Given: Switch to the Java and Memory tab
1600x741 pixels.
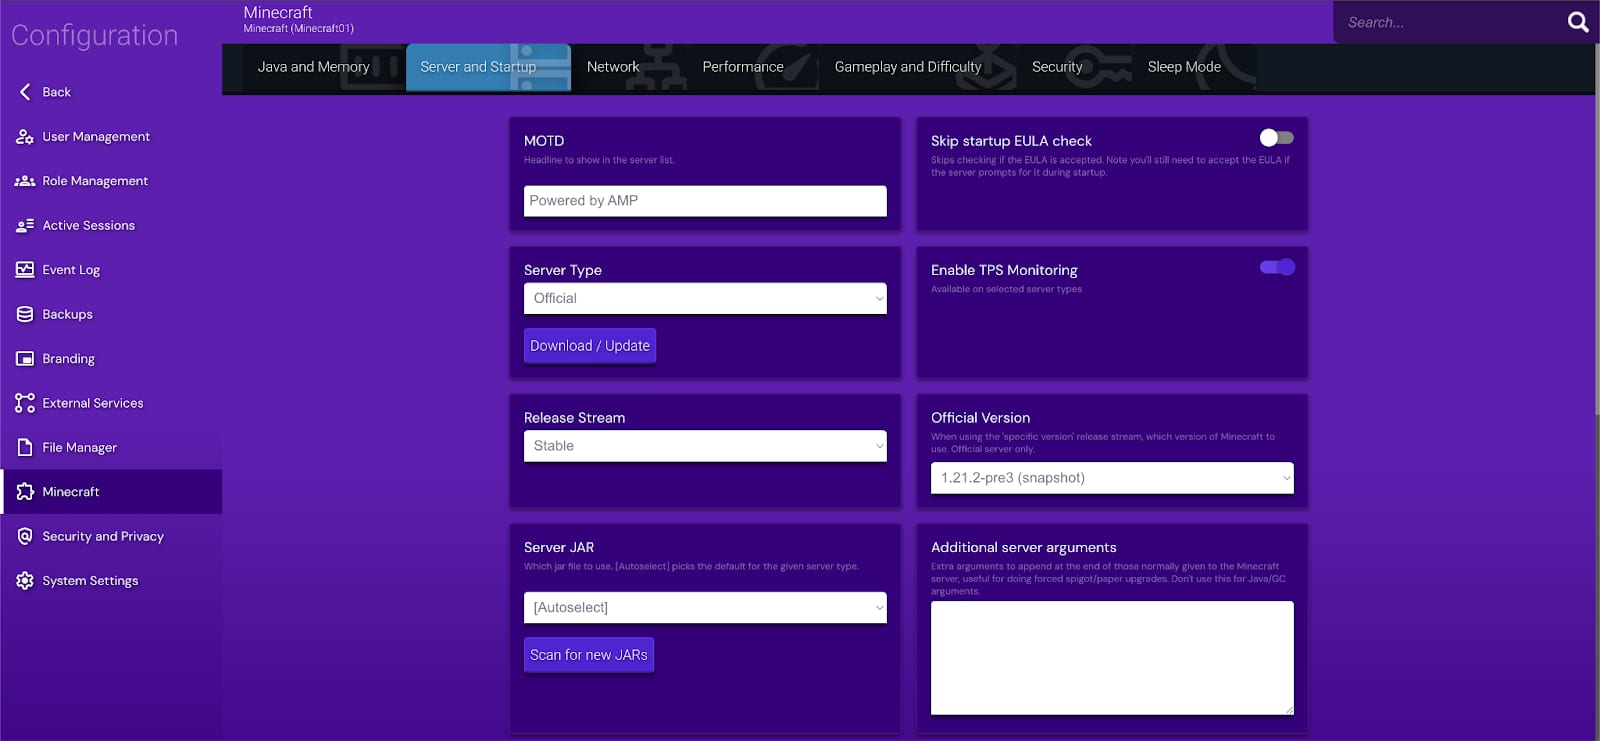Looking at the screenshot, I should 313,67.
